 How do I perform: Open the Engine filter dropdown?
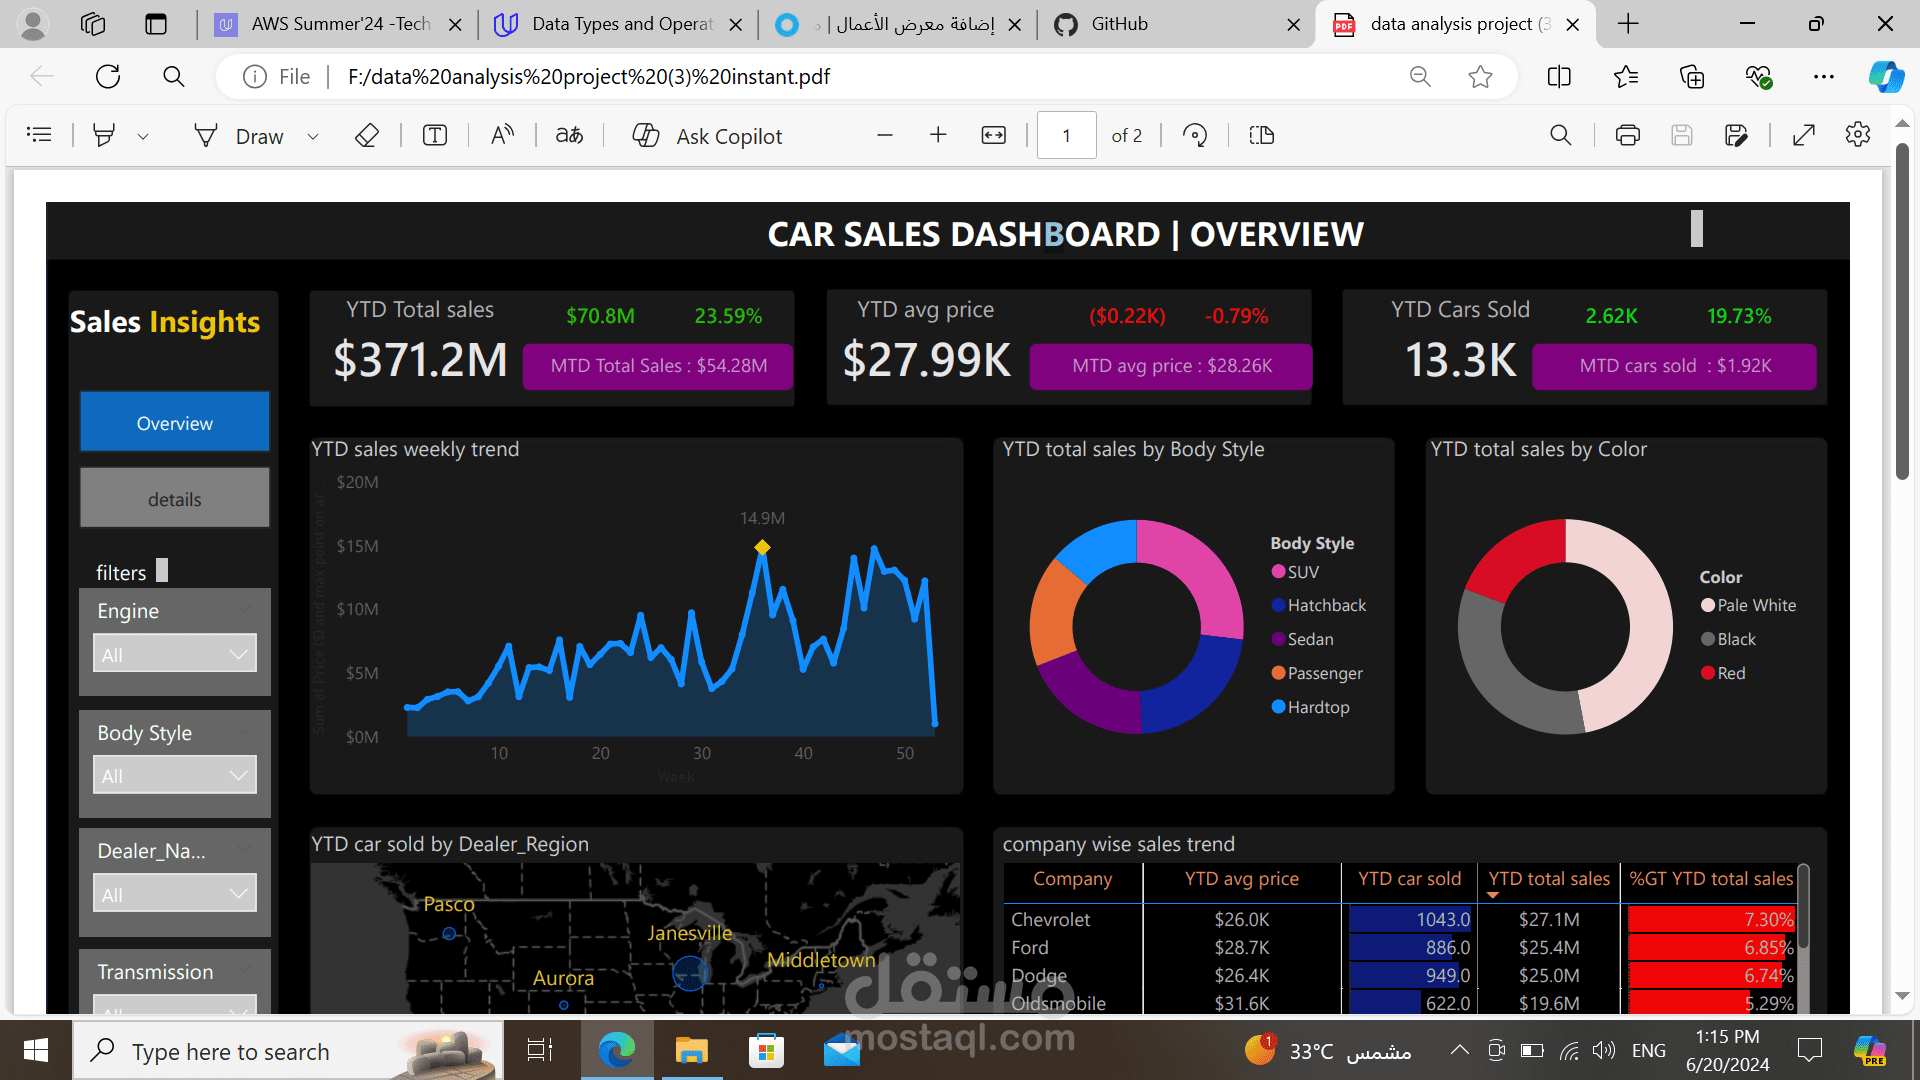pos(175,655)
